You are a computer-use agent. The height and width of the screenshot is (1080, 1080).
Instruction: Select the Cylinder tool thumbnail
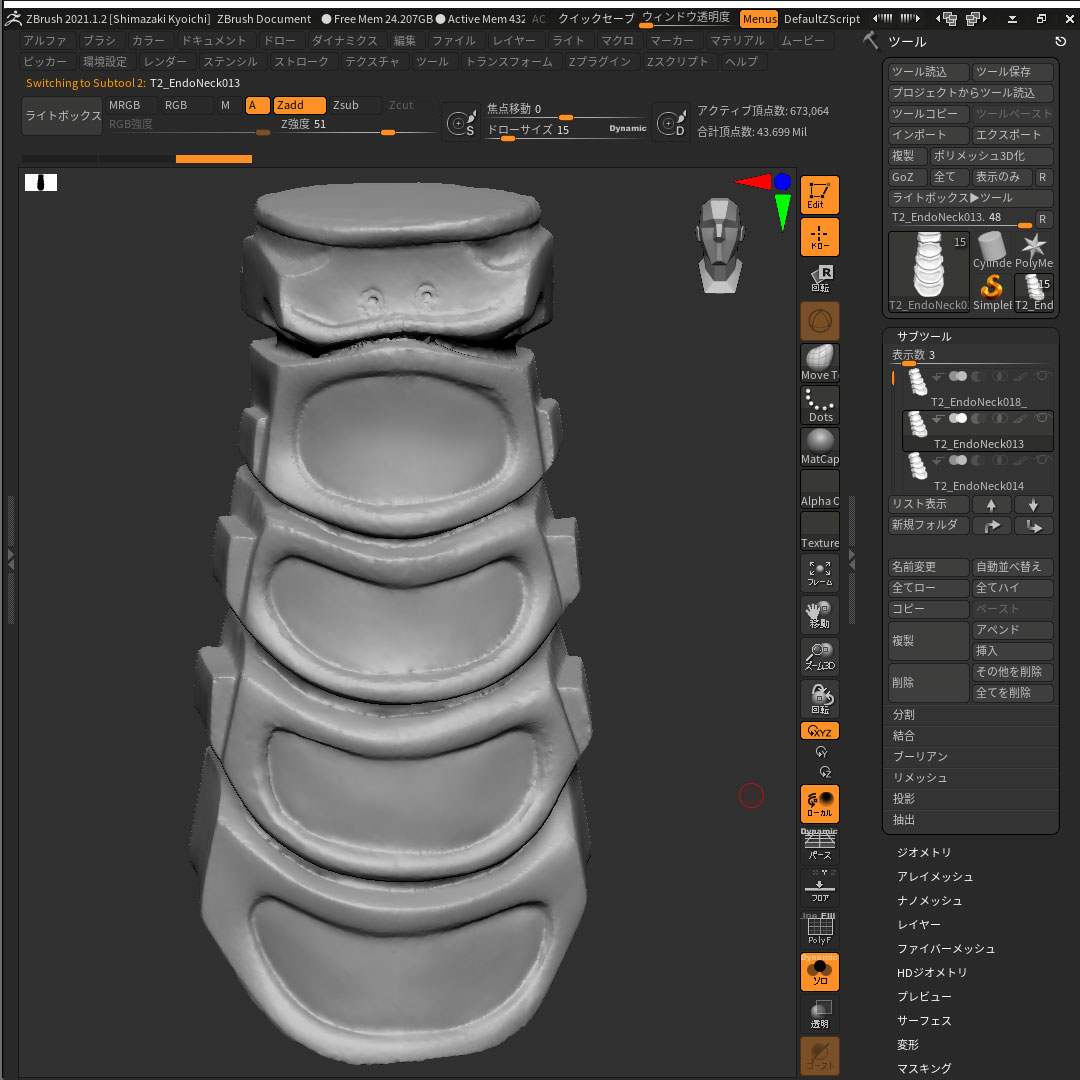[991, 251]
